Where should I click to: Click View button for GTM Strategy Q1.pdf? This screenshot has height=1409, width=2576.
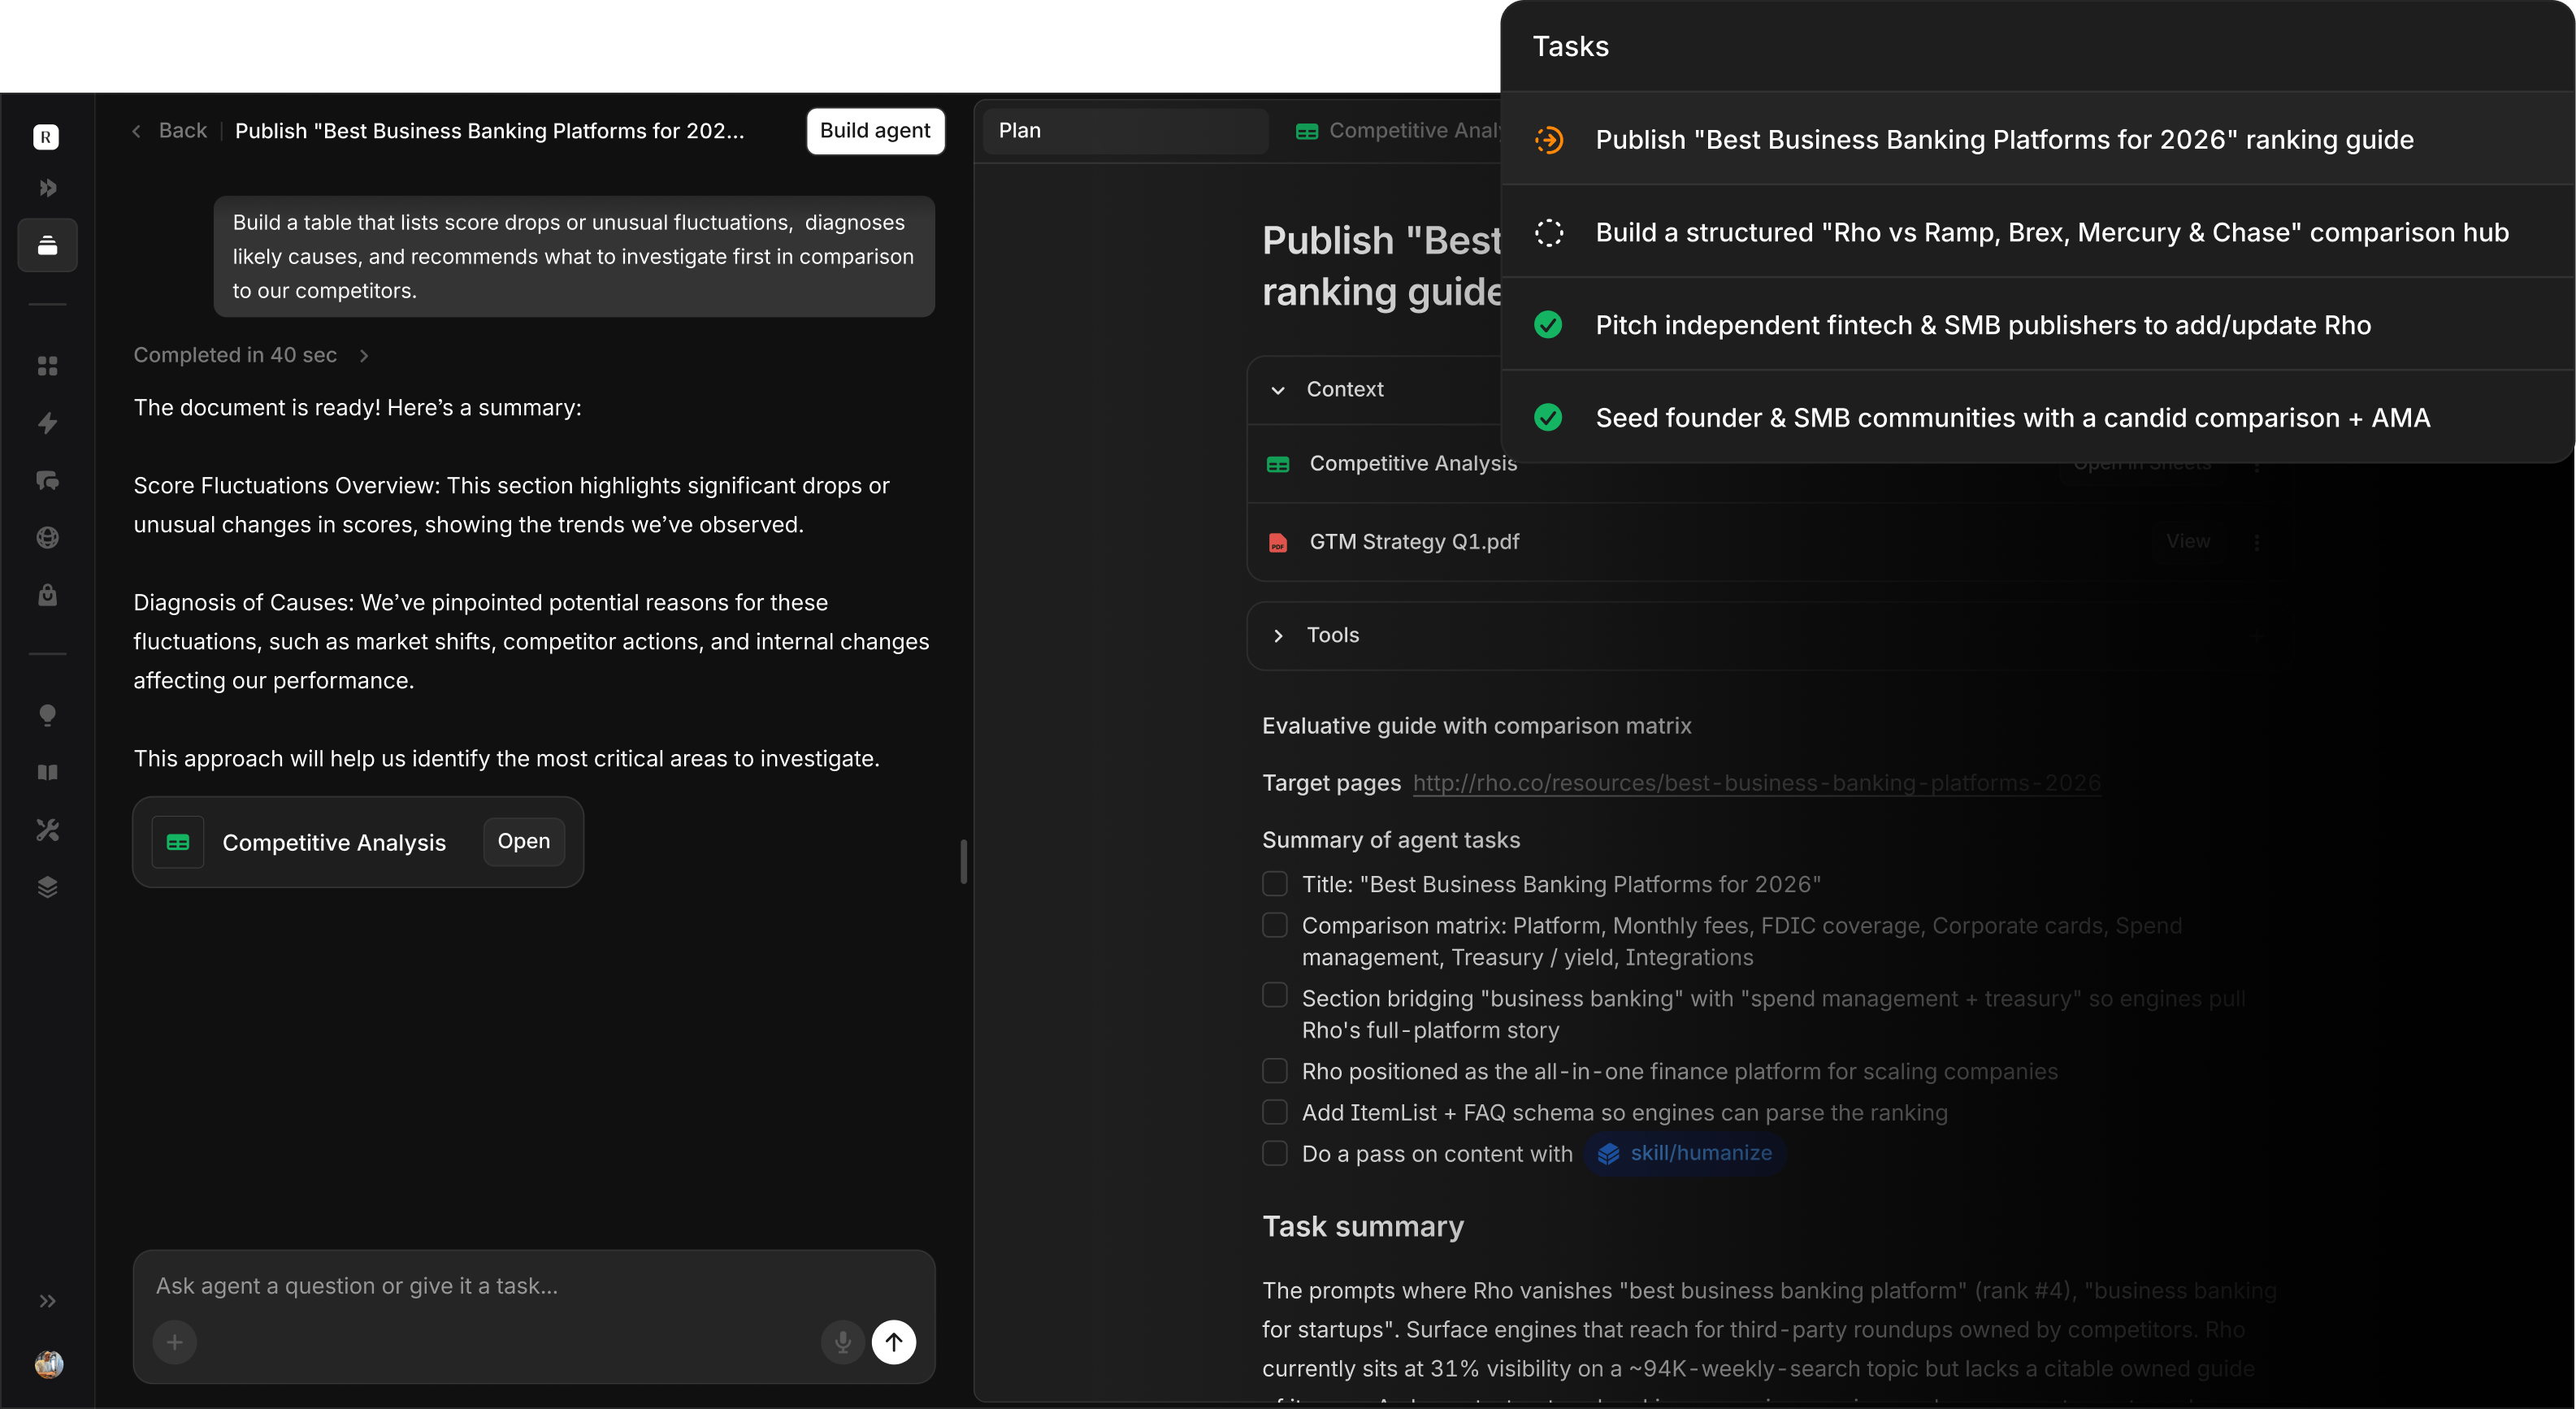2188,542
